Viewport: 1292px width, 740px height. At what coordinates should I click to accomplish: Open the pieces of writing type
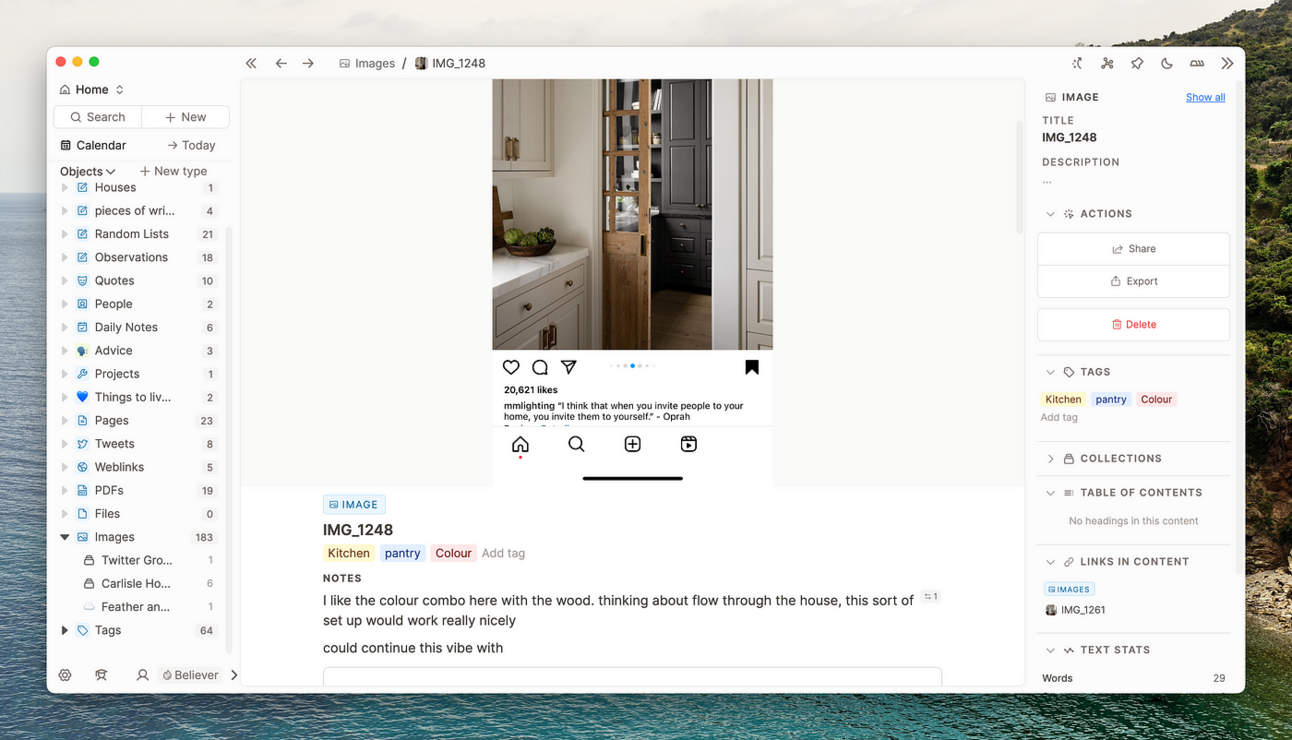[x=134, y=211]
